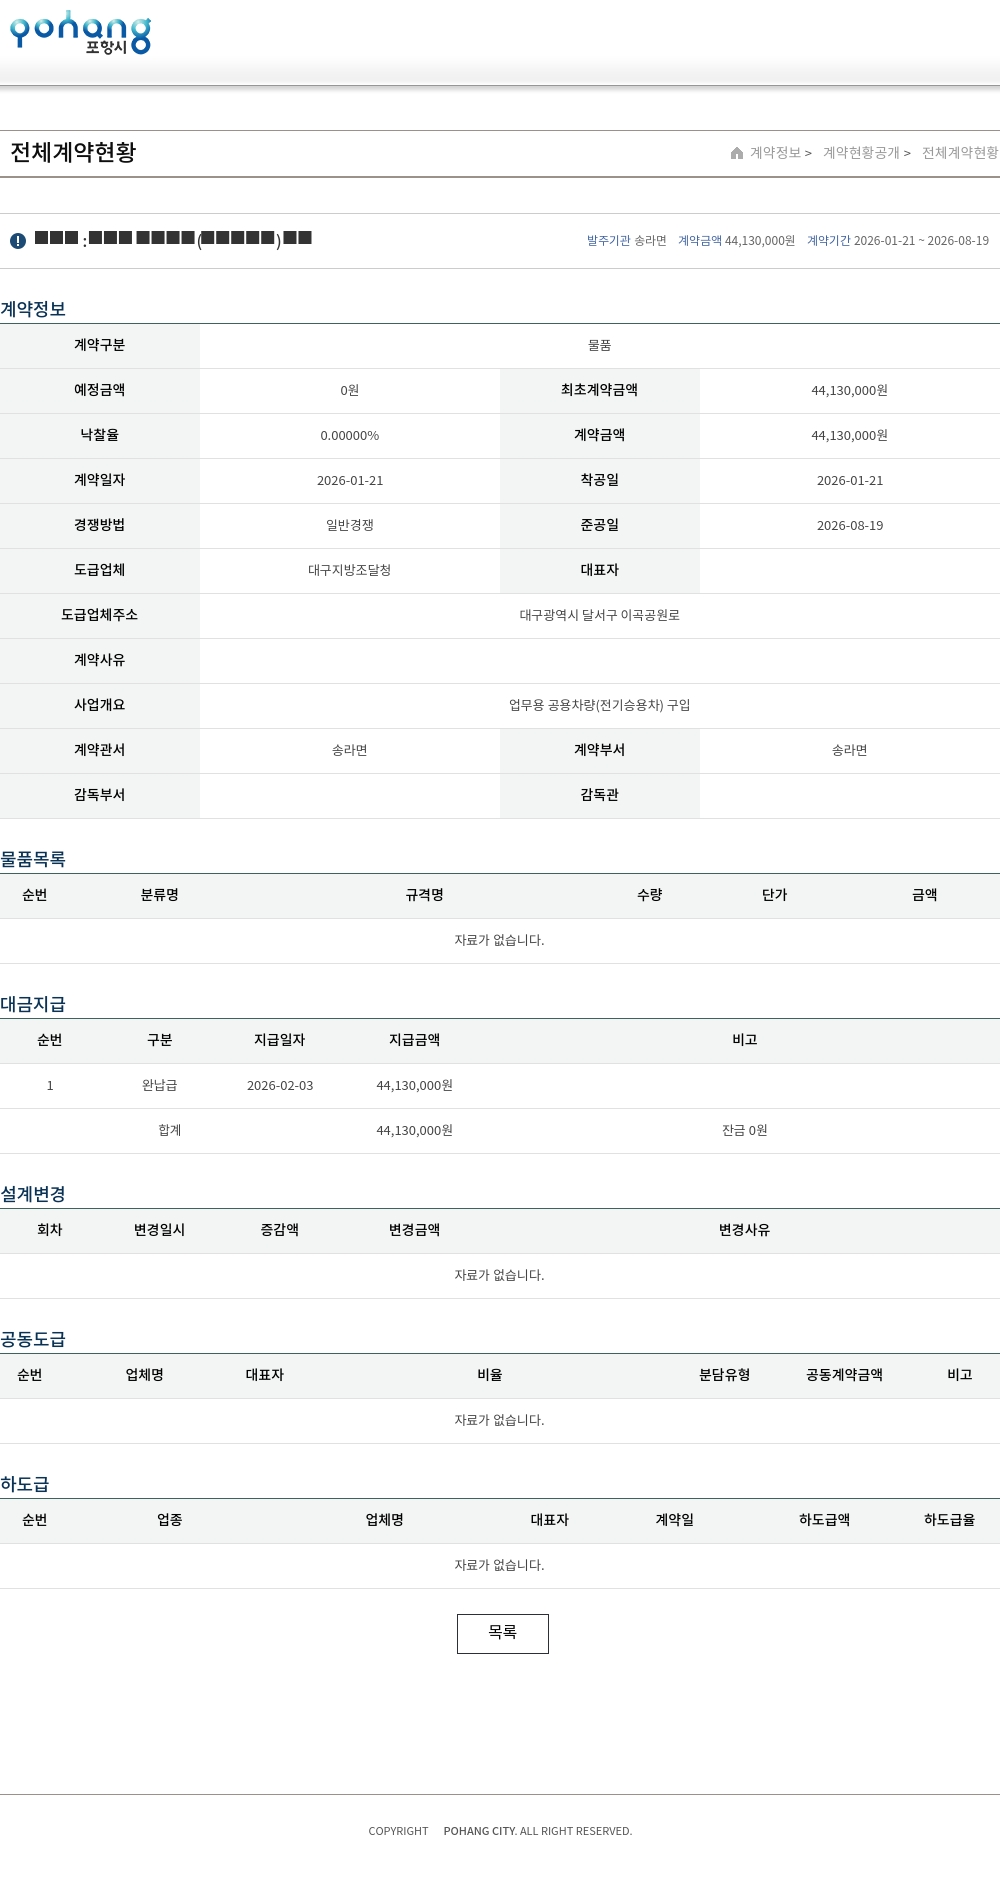Click the 전체계약현황 page heading
This screenshot has width=1000, height=1895.
(73, 152)
